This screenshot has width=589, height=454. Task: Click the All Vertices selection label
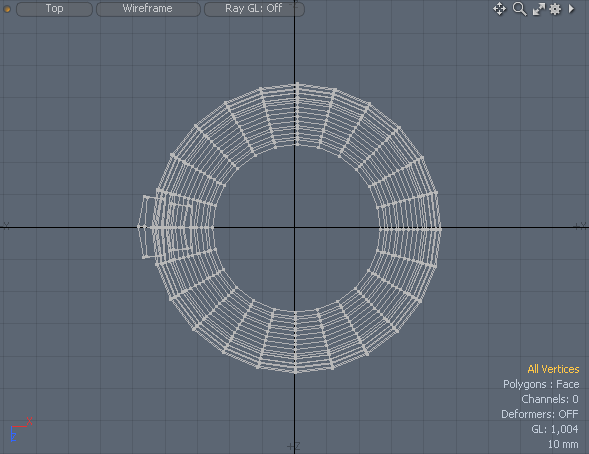(553, 369)
